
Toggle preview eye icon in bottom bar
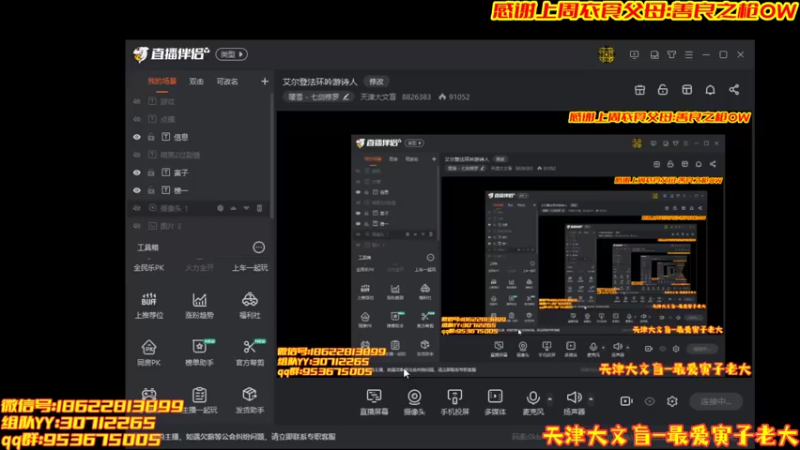(649, 402)
